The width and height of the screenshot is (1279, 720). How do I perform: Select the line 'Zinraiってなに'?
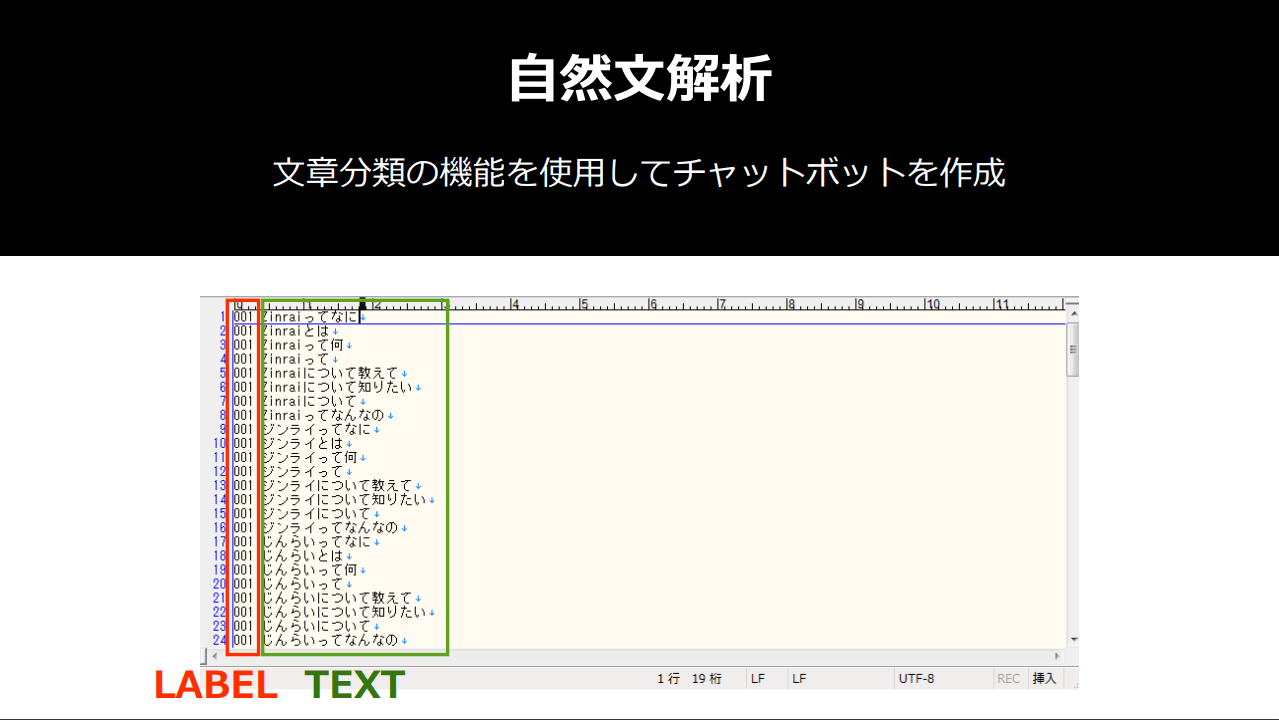pyautogui.click(x=309, y=317)
